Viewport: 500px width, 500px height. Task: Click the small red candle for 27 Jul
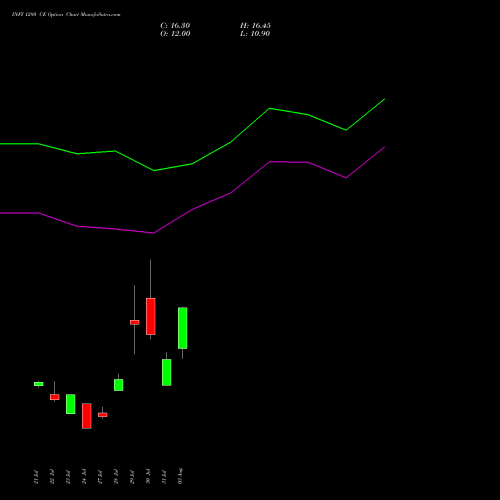tap(103, 415)
